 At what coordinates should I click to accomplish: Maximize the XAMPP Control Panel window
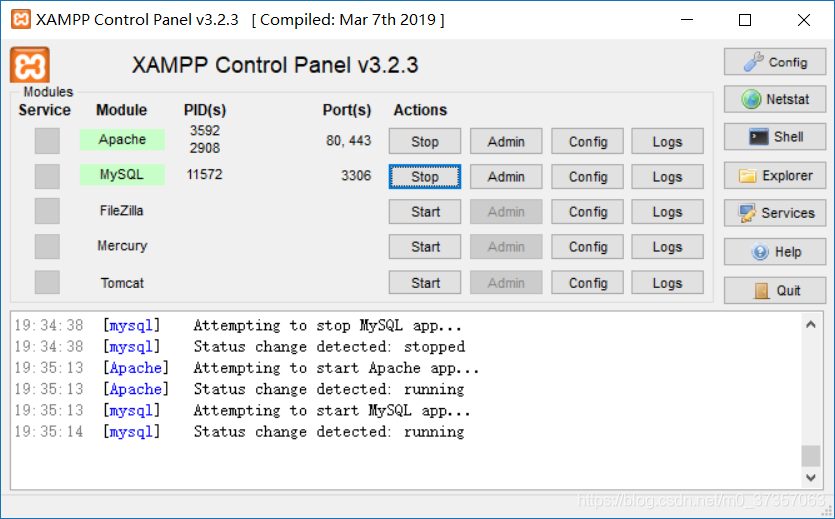tap(745, 20)
